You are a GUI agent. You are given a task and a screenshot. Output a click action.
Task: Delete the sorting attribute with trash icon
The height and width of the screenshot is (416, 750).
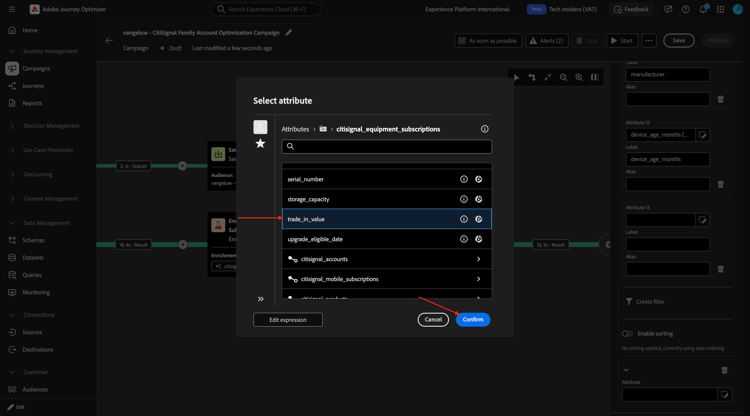(x=724, y=370)
